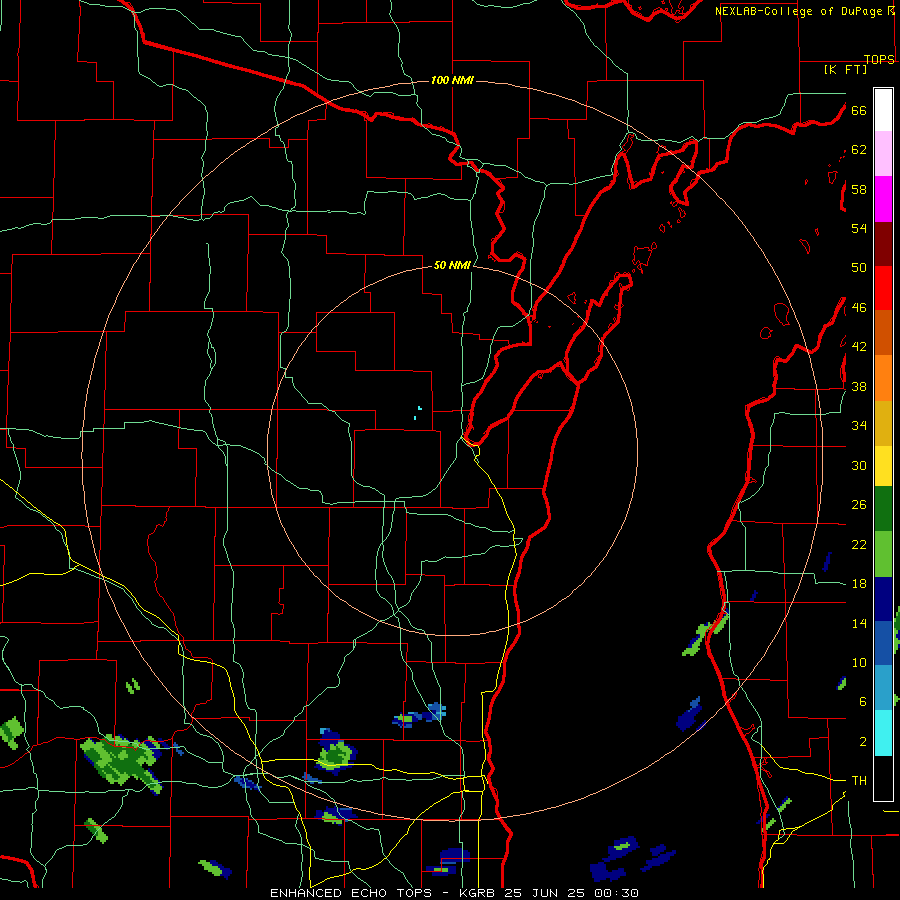Click the legend value 6
Image resolution: width=900 pixels, height=900 pixels.
tap(862, 702)
